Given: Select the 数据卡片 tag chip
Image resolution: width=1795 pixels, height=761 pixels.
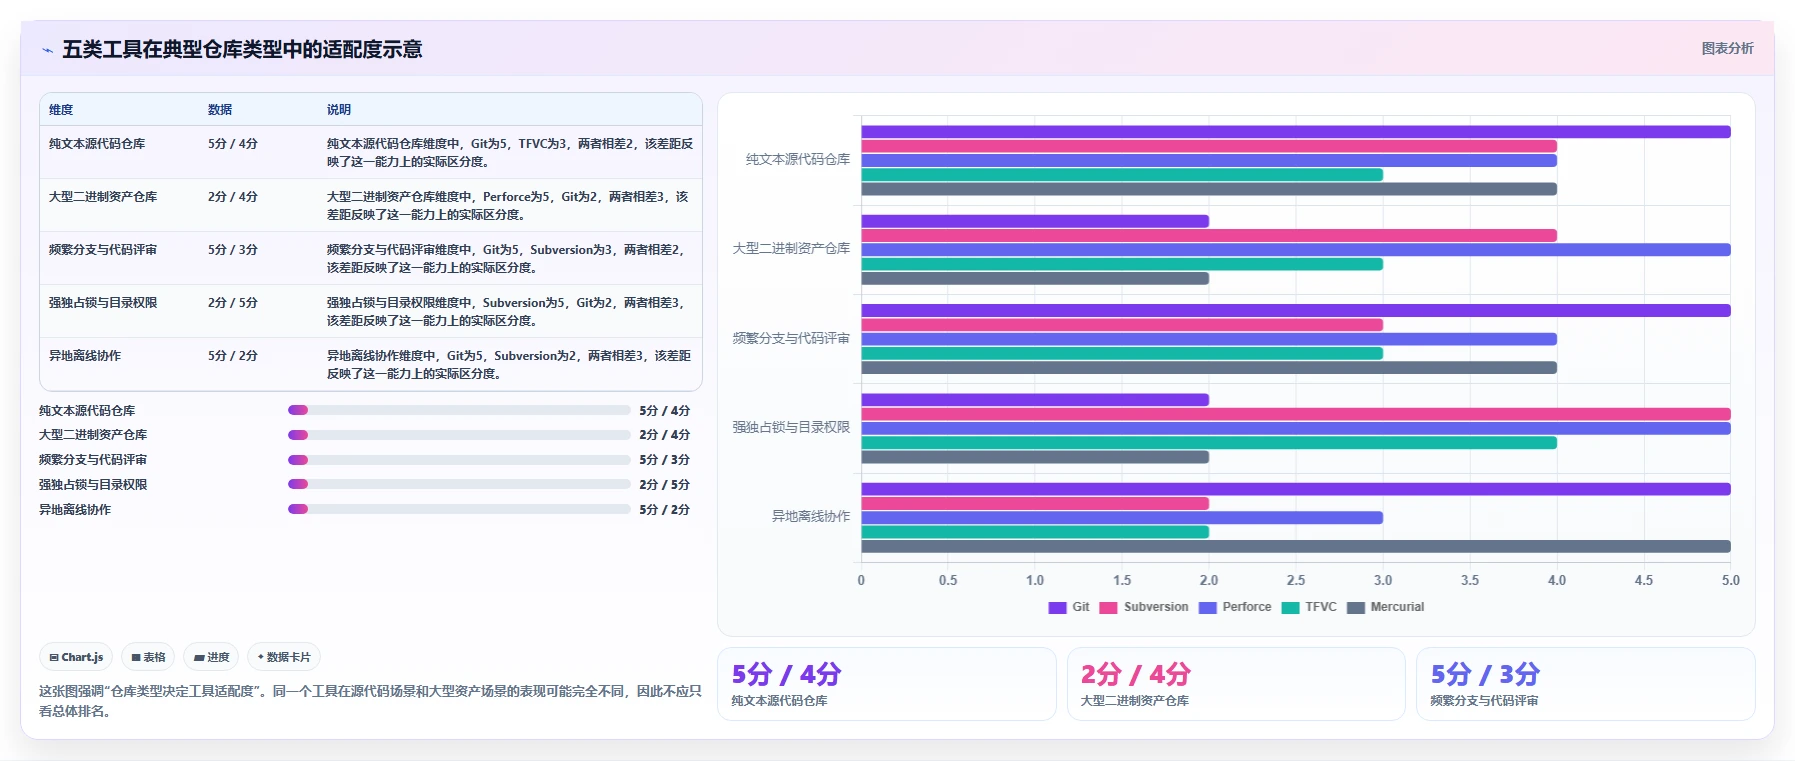Looking at the screenshot, I should [x=284, y=657].
